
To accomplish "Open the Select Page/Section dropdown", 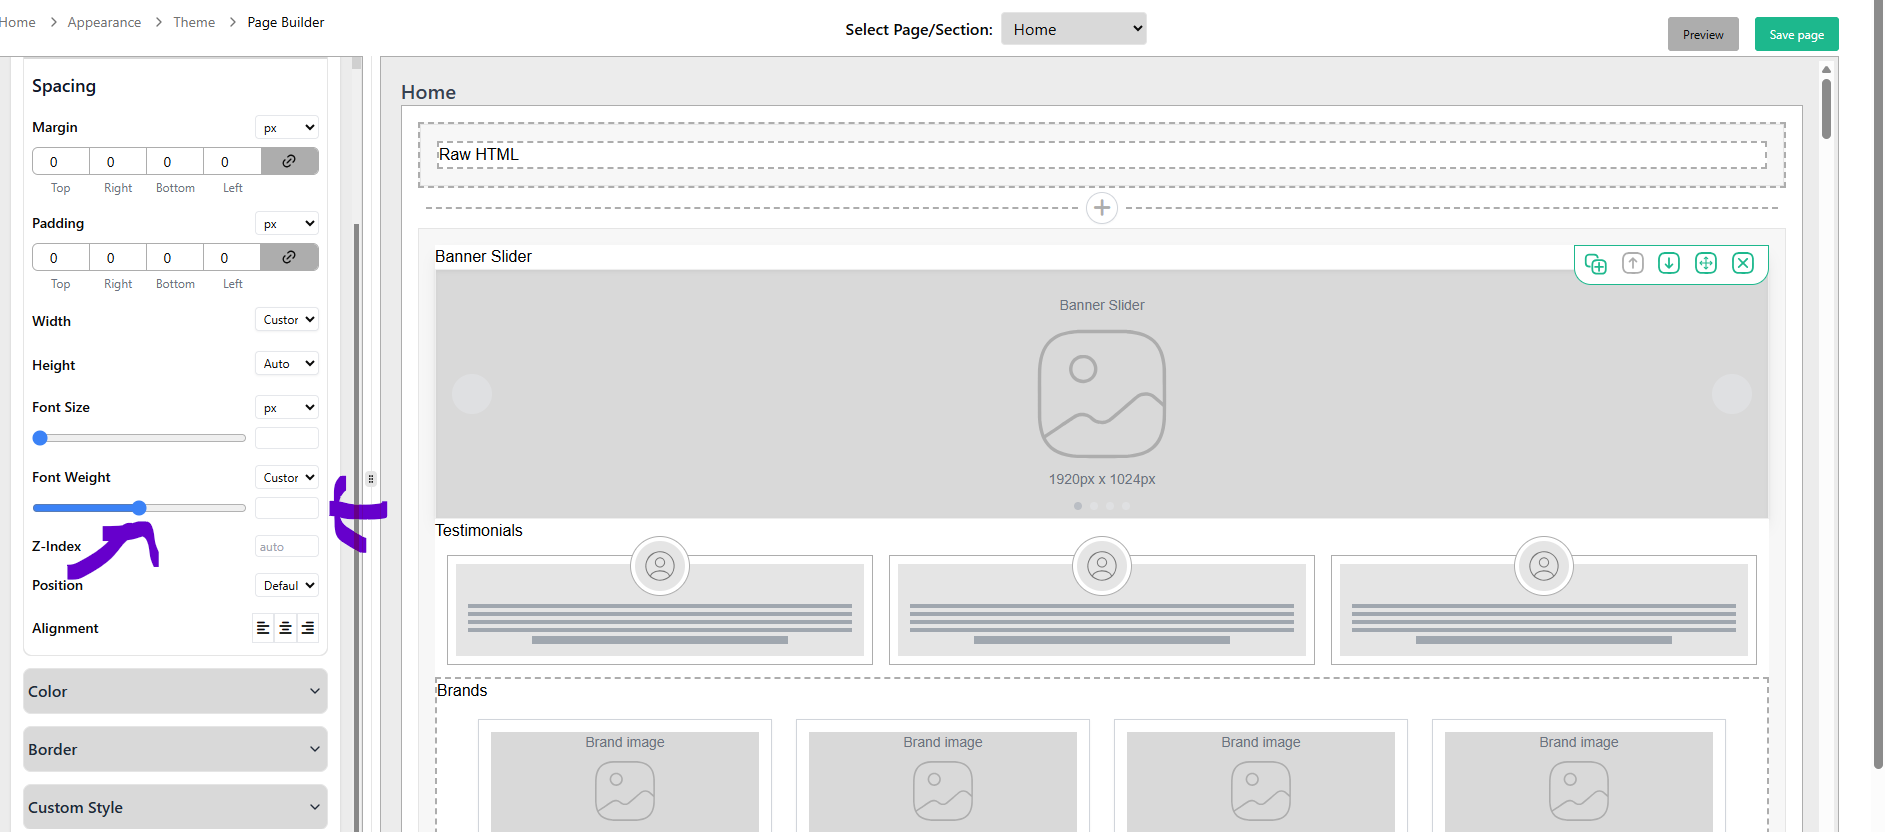I will point(1074,29).
